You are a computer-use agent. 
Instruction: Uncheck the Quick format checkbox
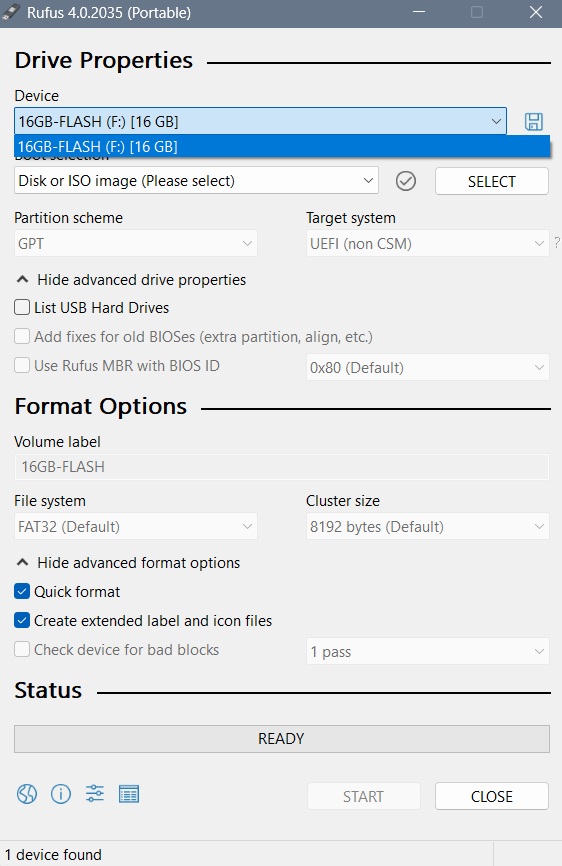pyautogui.click(x=22, y=592)
